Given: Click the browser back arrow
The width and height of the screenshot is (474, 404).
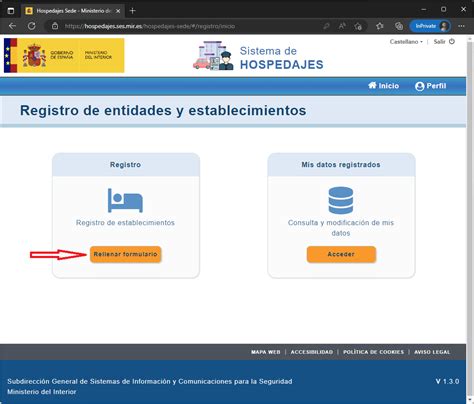Looking at the screenshot, I should tap(12, 26).
